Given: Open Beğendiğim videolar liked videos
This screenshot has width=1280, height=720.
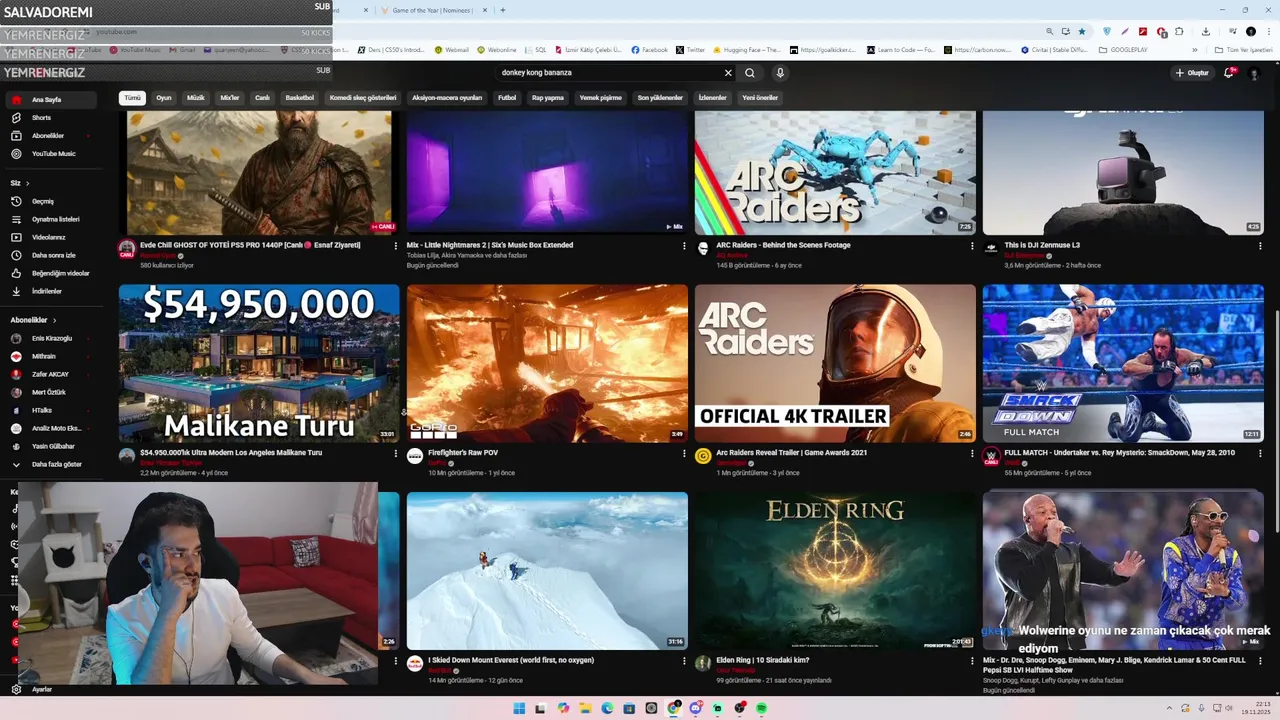Looking at the screenshot, I should (x=60, y=273).
